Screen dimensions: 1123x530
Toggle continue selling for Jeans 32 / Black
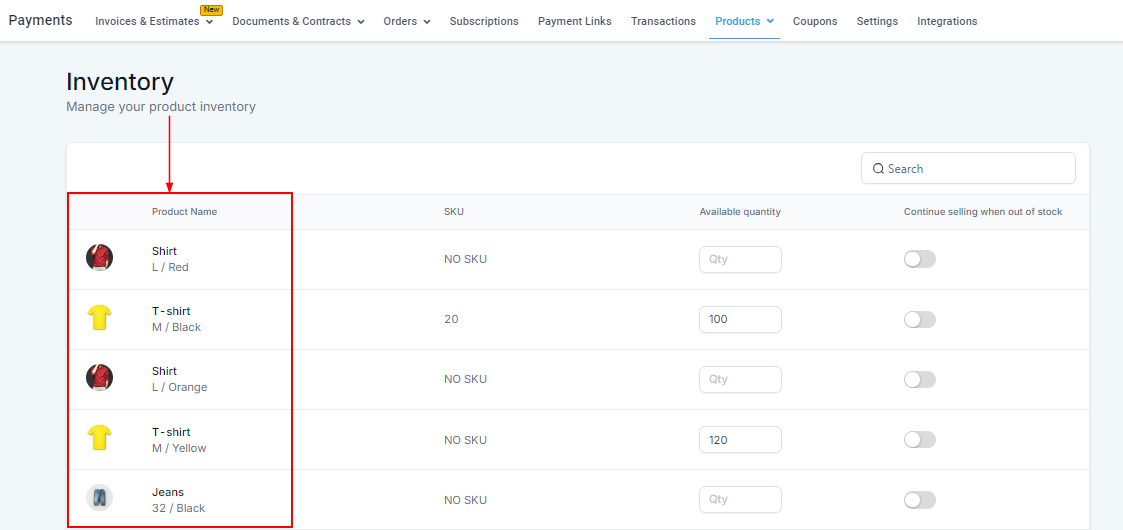coord(920,500)
